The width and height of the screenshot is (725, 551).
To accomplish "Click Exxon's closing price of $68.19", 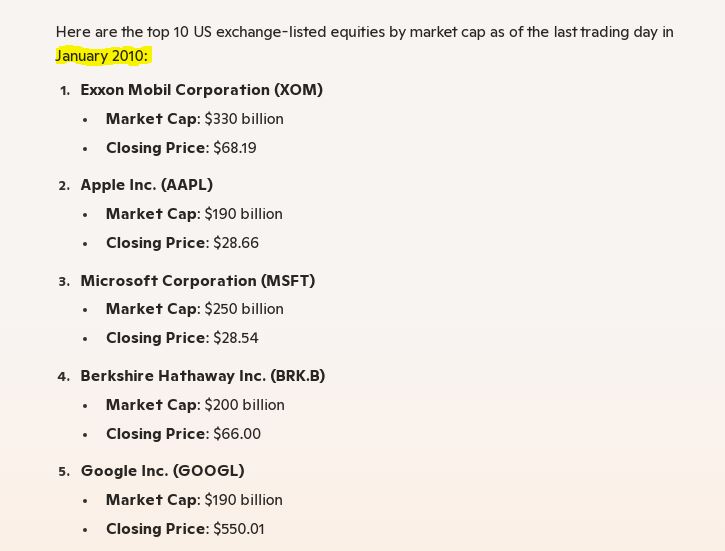I will point(235,148).
